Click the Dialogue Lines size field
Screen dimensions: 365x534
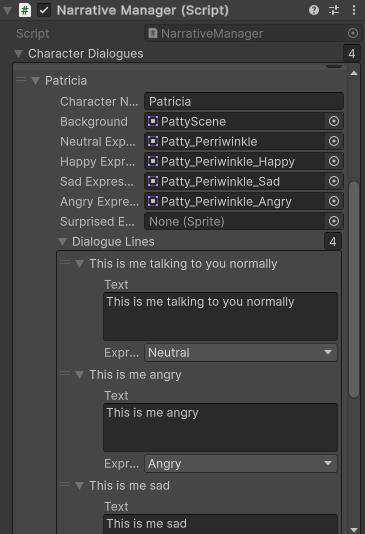coord(333,242)
